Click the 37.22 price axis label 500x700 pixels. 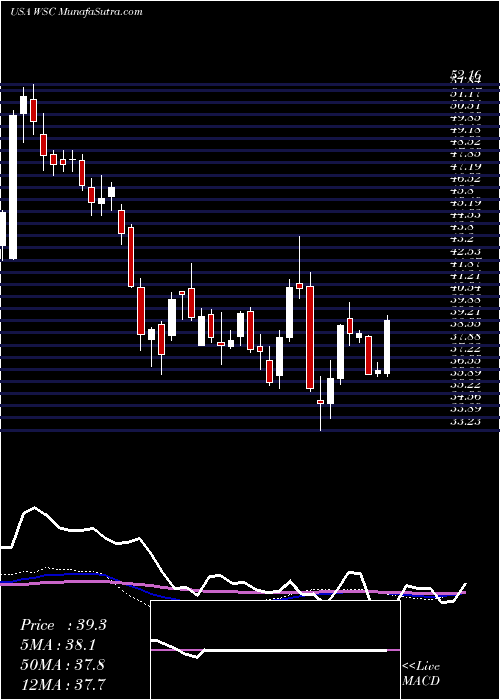pyautogui.click(x=466, y=348)
